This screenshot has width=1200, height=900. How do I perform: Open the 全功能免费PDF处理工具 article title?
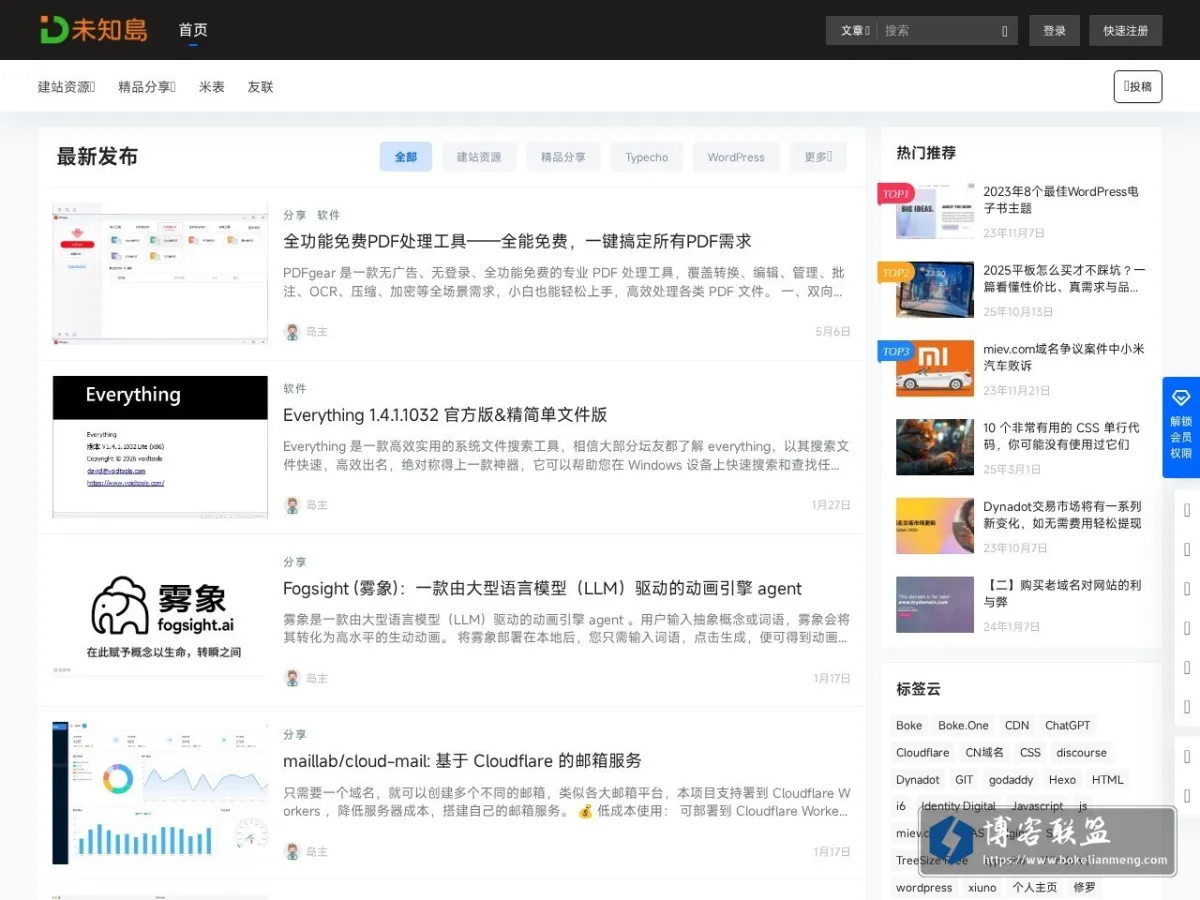[517, 241]
